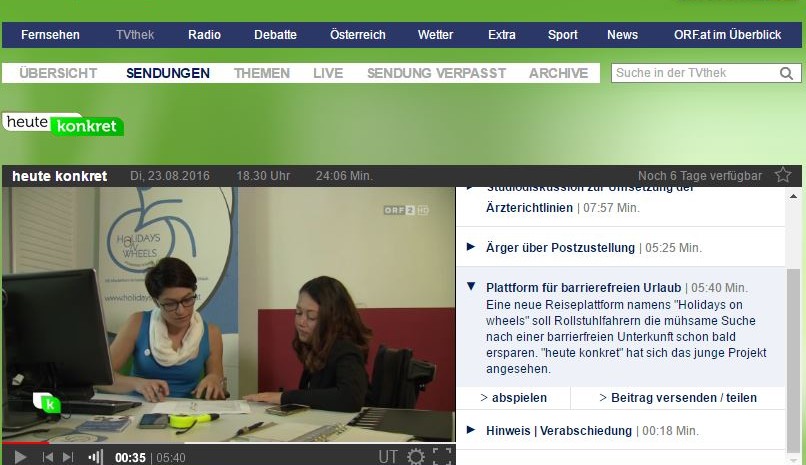Skip to previous segment in player
This screenshot has height=465, width=806.
(48, 457)
